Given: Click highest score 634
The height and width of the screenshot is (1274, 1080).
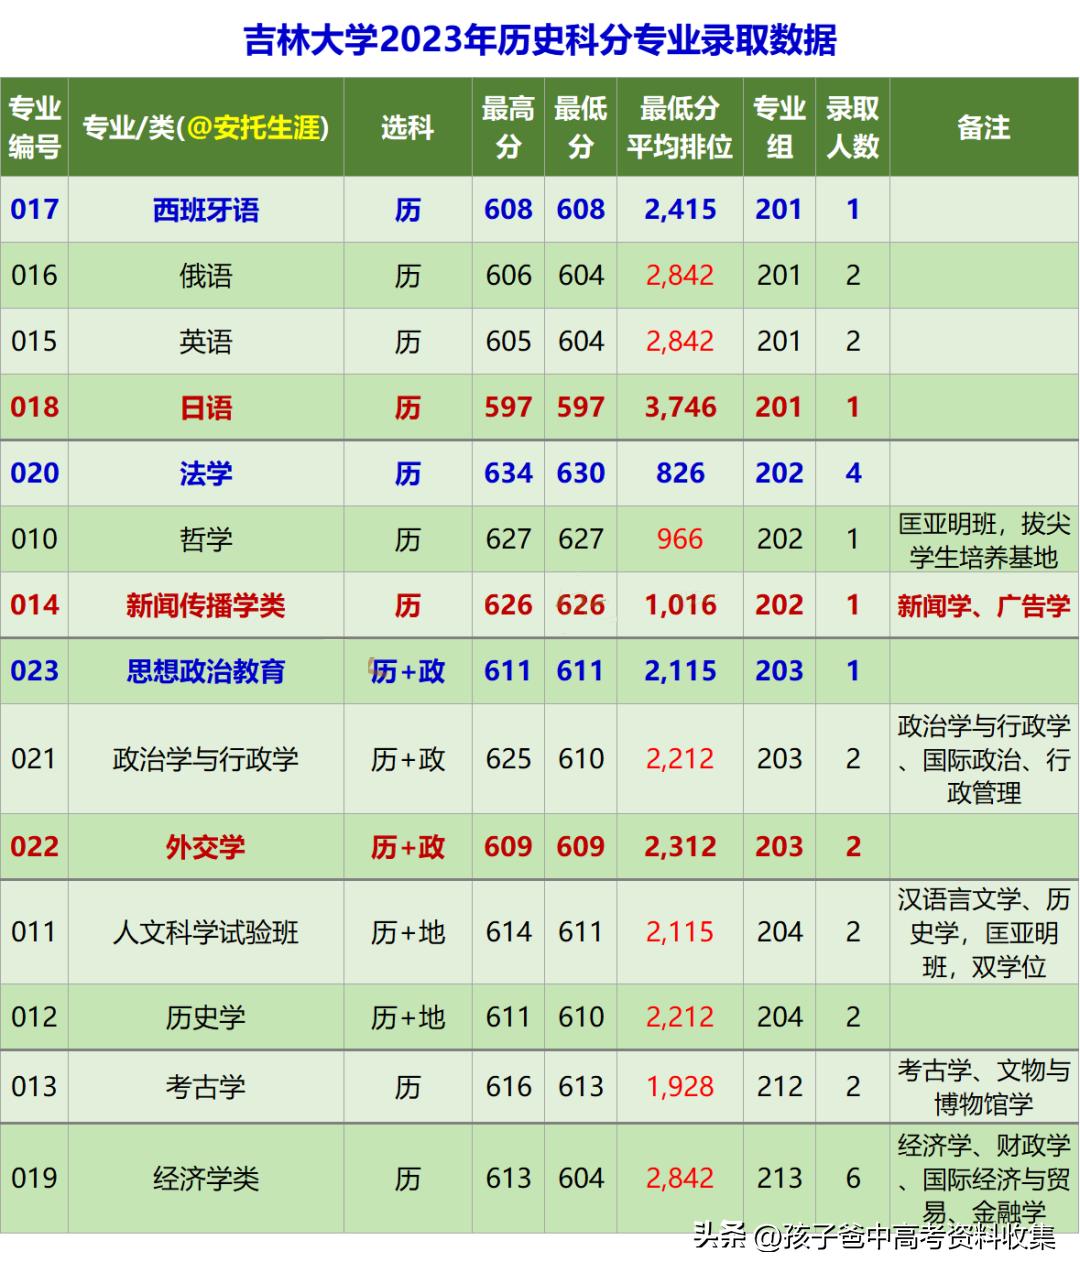Looking at the screenshot, I should pos(508,474).
